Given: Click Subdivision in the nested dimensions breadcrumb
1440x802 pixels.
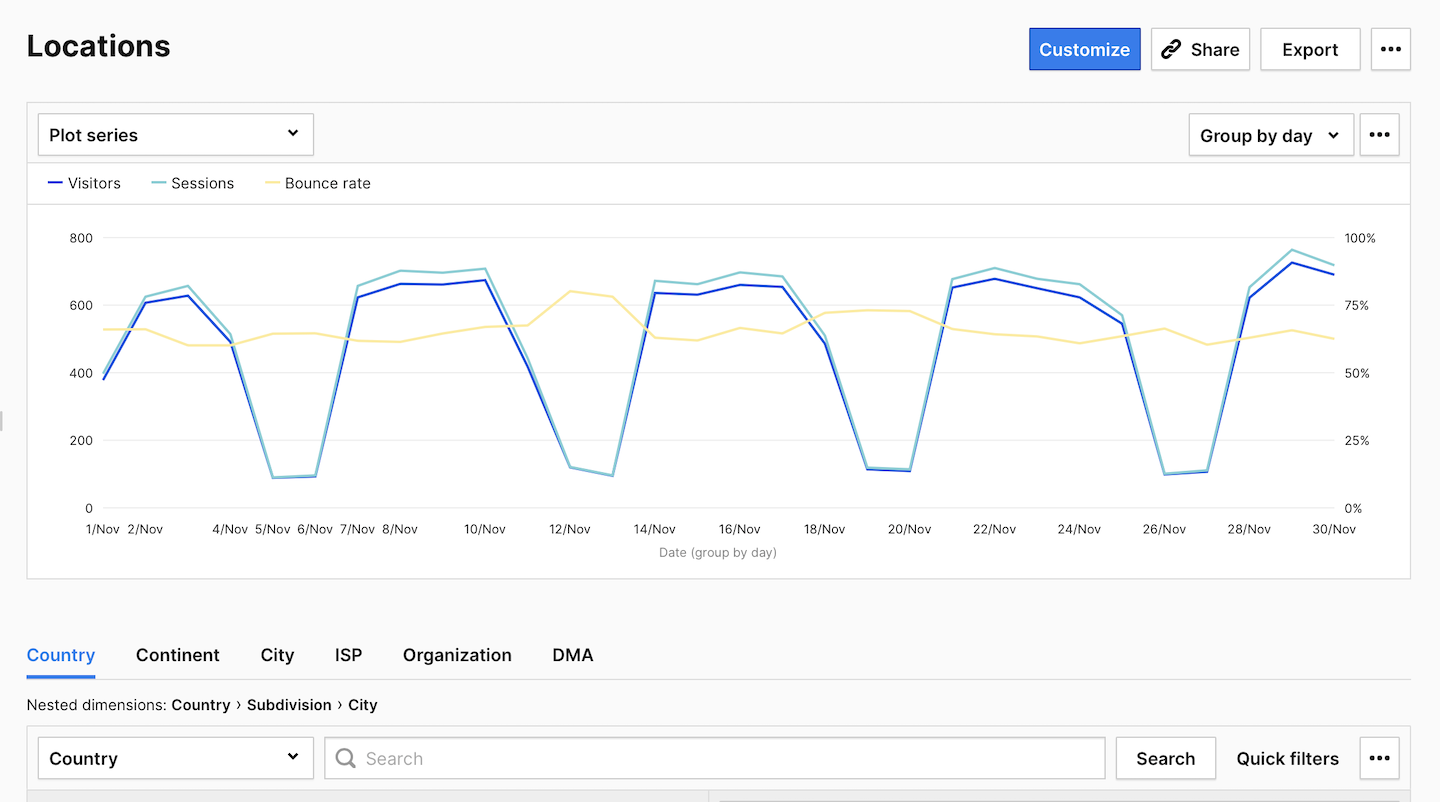Looking at the screenshot, I should 289,705.
